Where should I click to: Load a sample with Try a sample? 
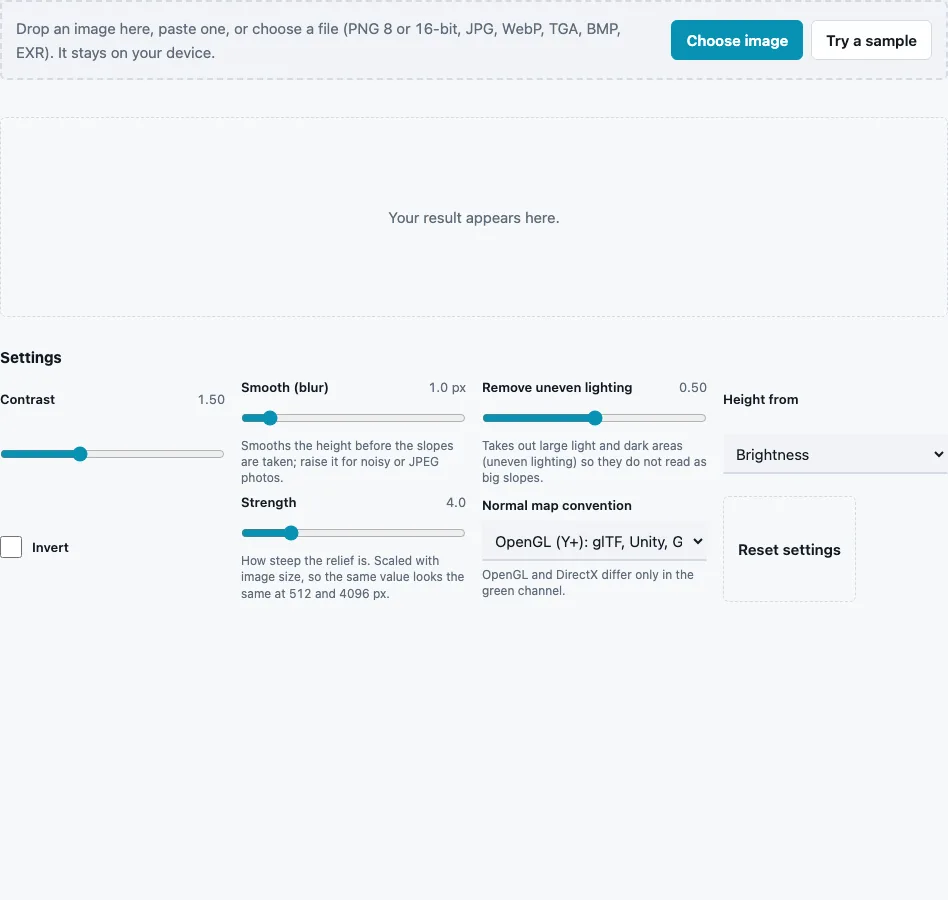[871, 40]
